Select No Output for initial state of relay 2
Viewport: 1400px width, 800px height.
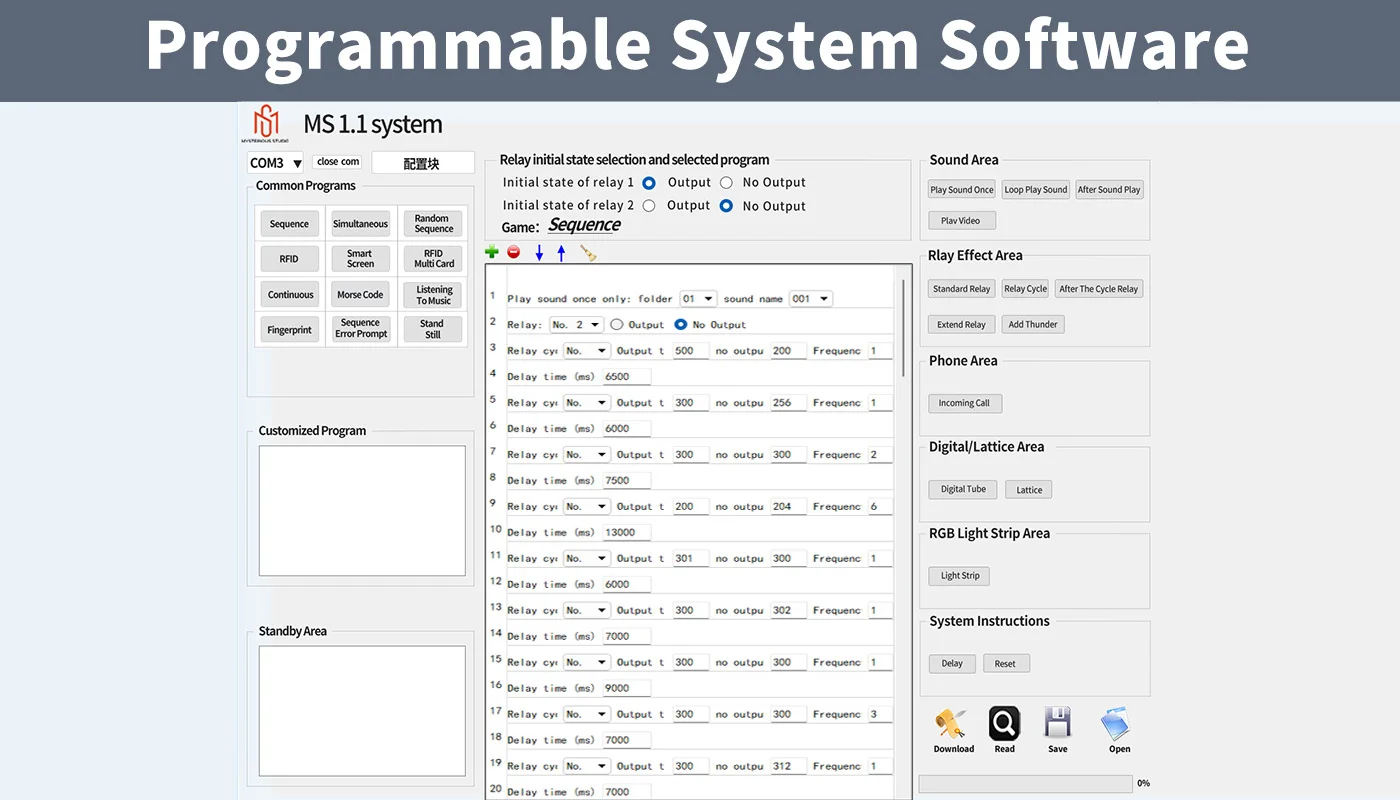tap(726, 206)
